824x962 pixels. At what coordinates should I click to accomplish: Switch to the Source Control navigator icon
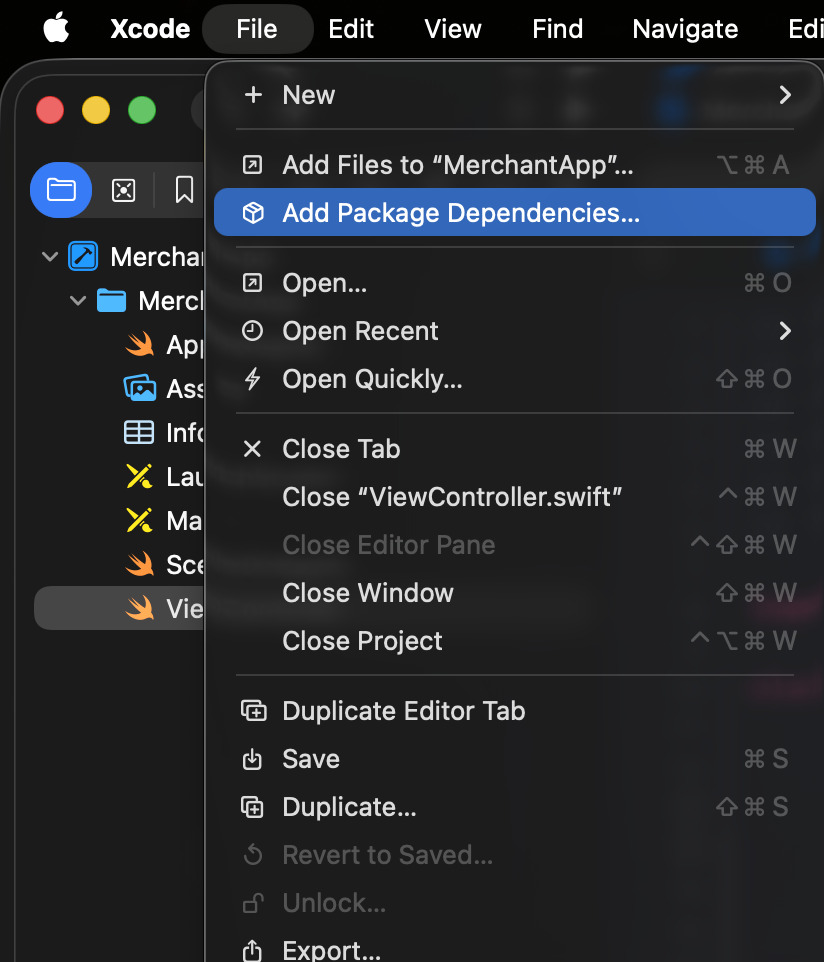tap(123, 190)
